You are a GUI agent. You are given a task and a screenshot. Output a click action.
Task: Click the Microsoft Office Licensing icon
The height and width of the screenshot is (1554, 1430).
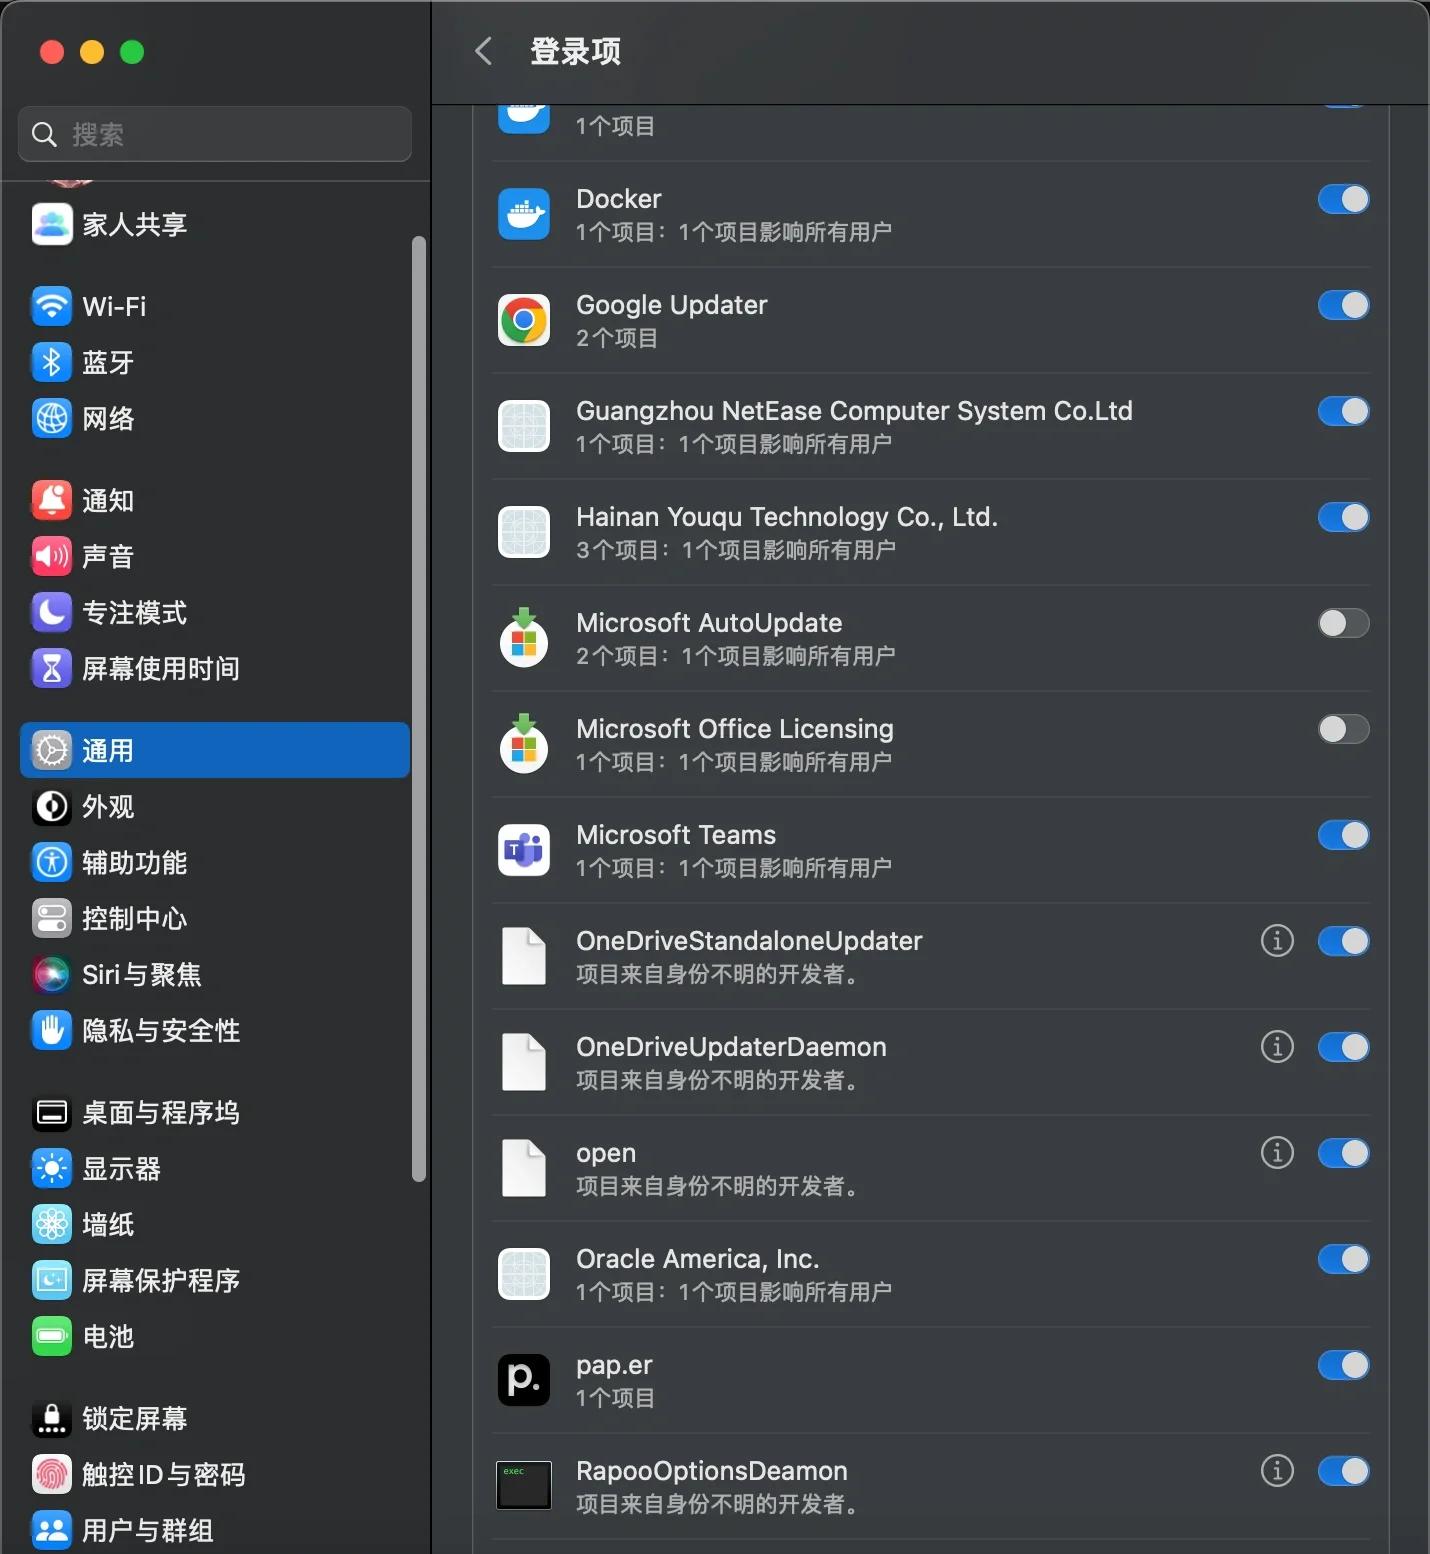[x=524, y=743]
